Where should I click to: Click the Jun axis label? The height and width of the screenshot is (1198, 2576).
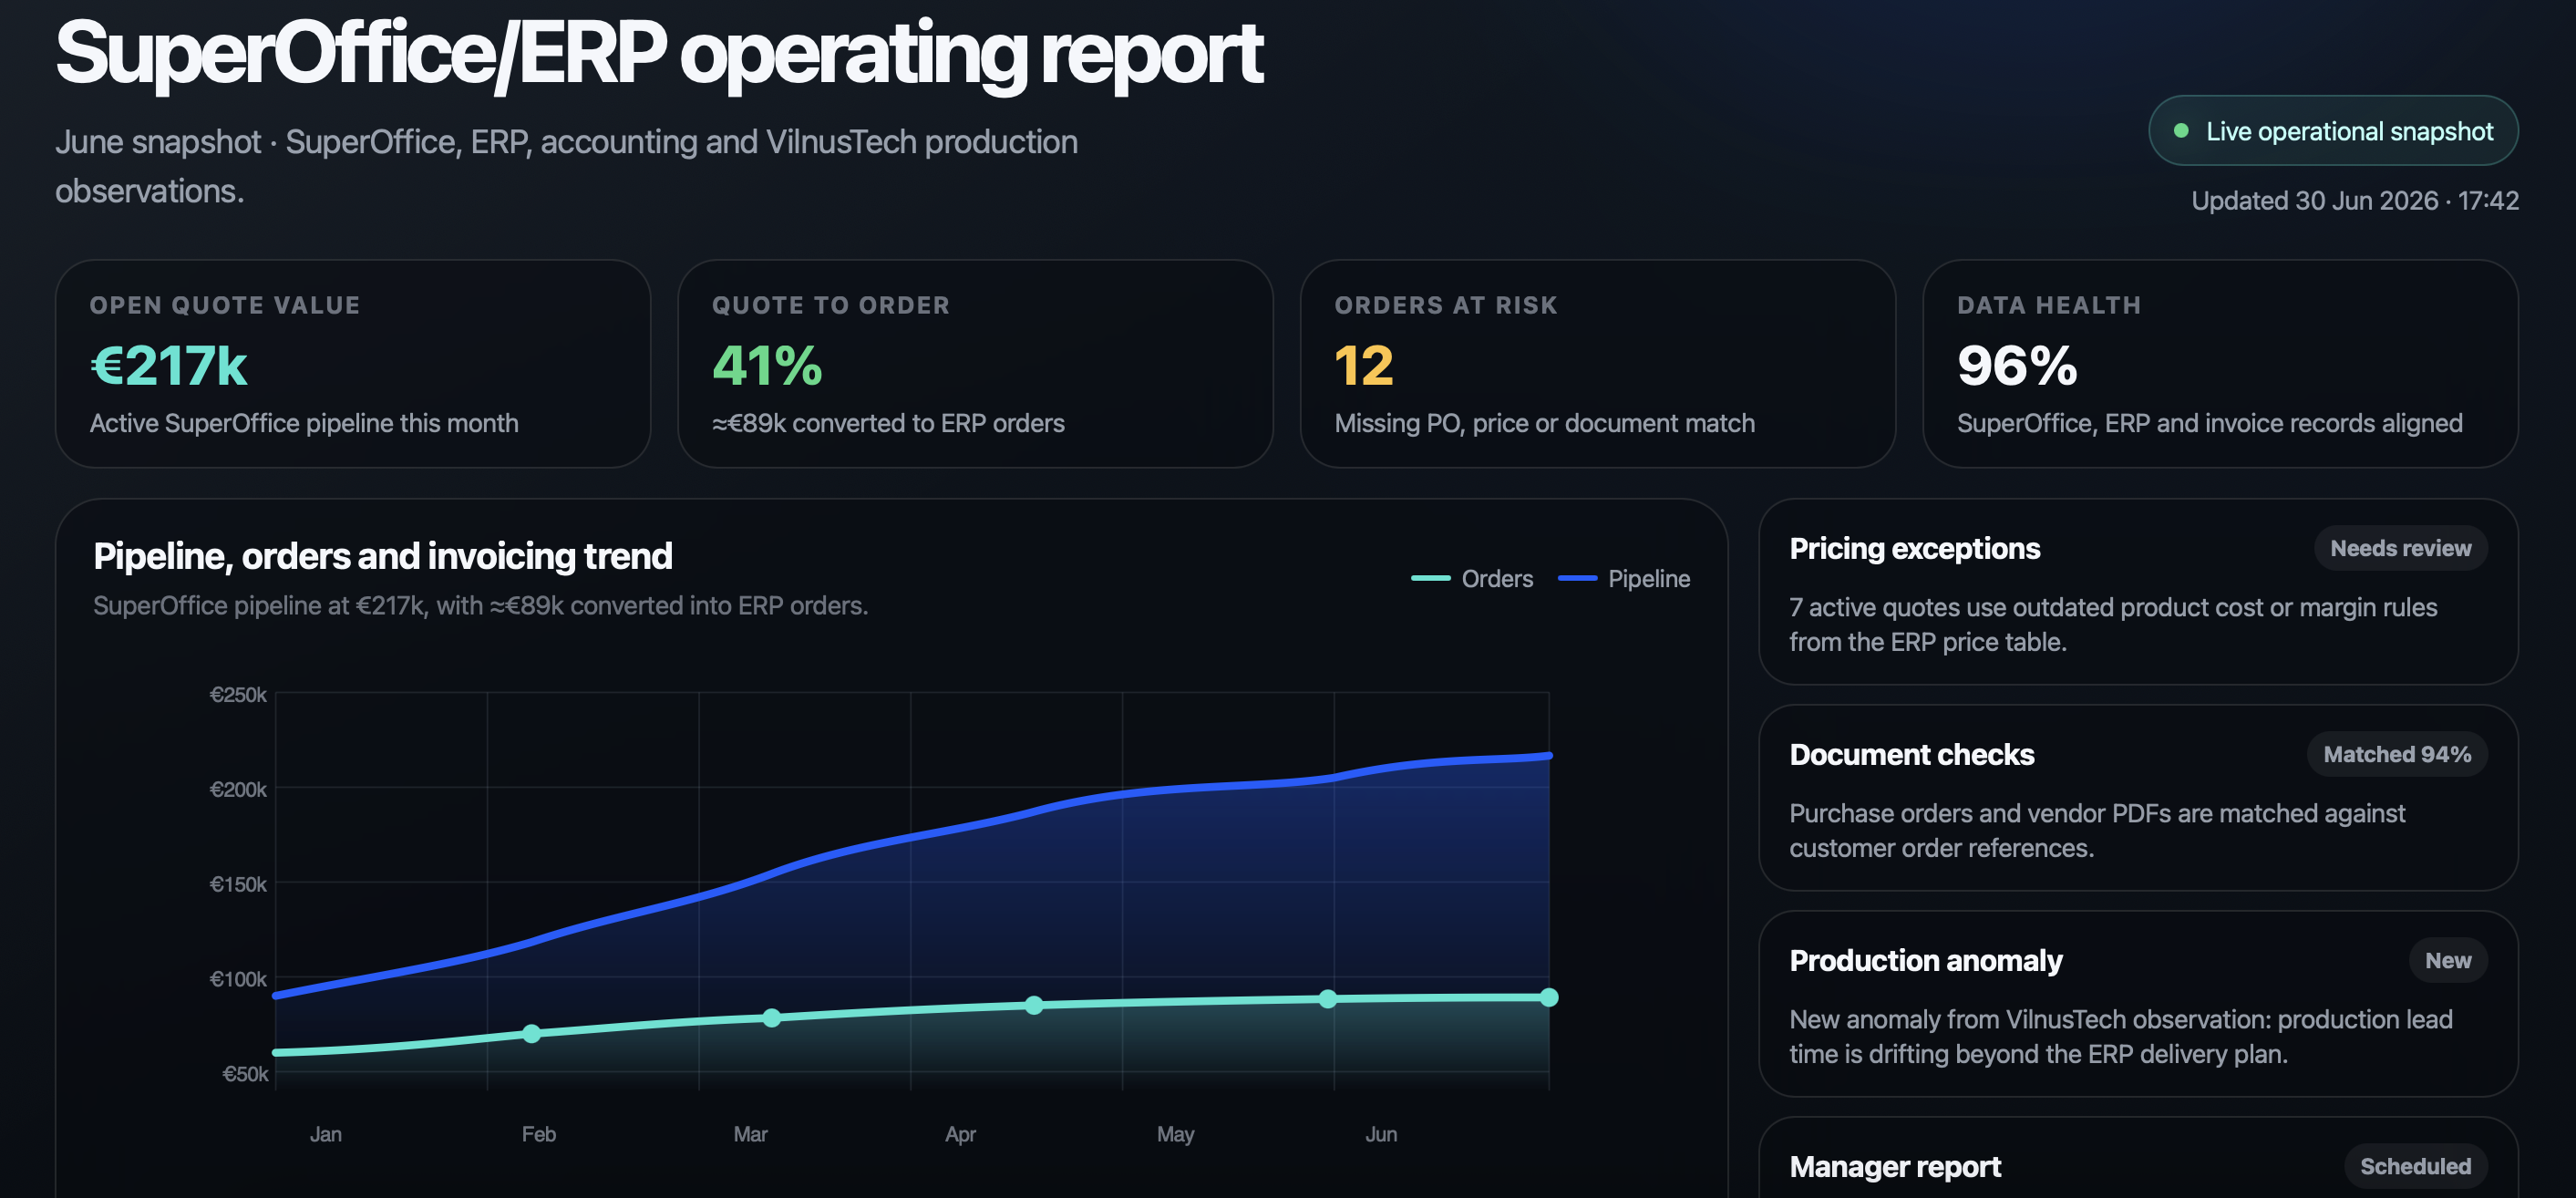[x=1381, y=1134]
